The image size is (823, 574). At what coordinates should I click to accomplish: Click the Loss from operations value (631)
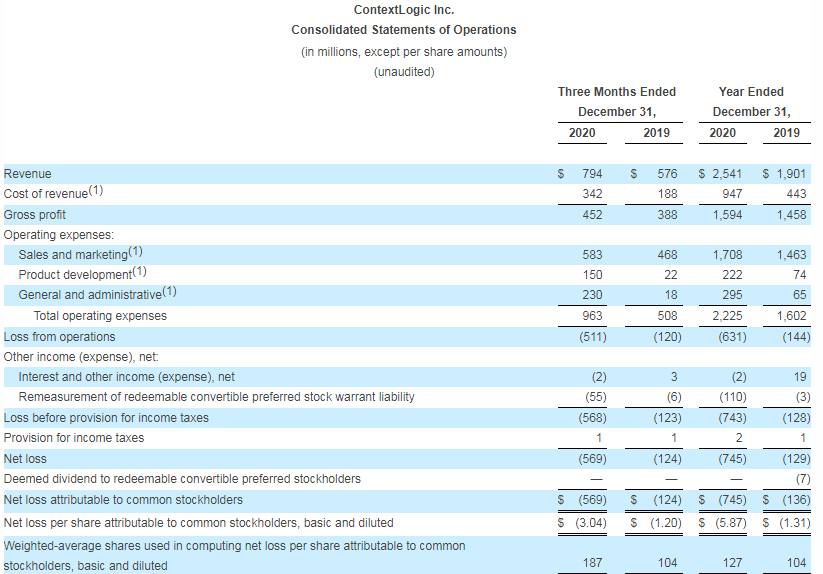(732, 336)
